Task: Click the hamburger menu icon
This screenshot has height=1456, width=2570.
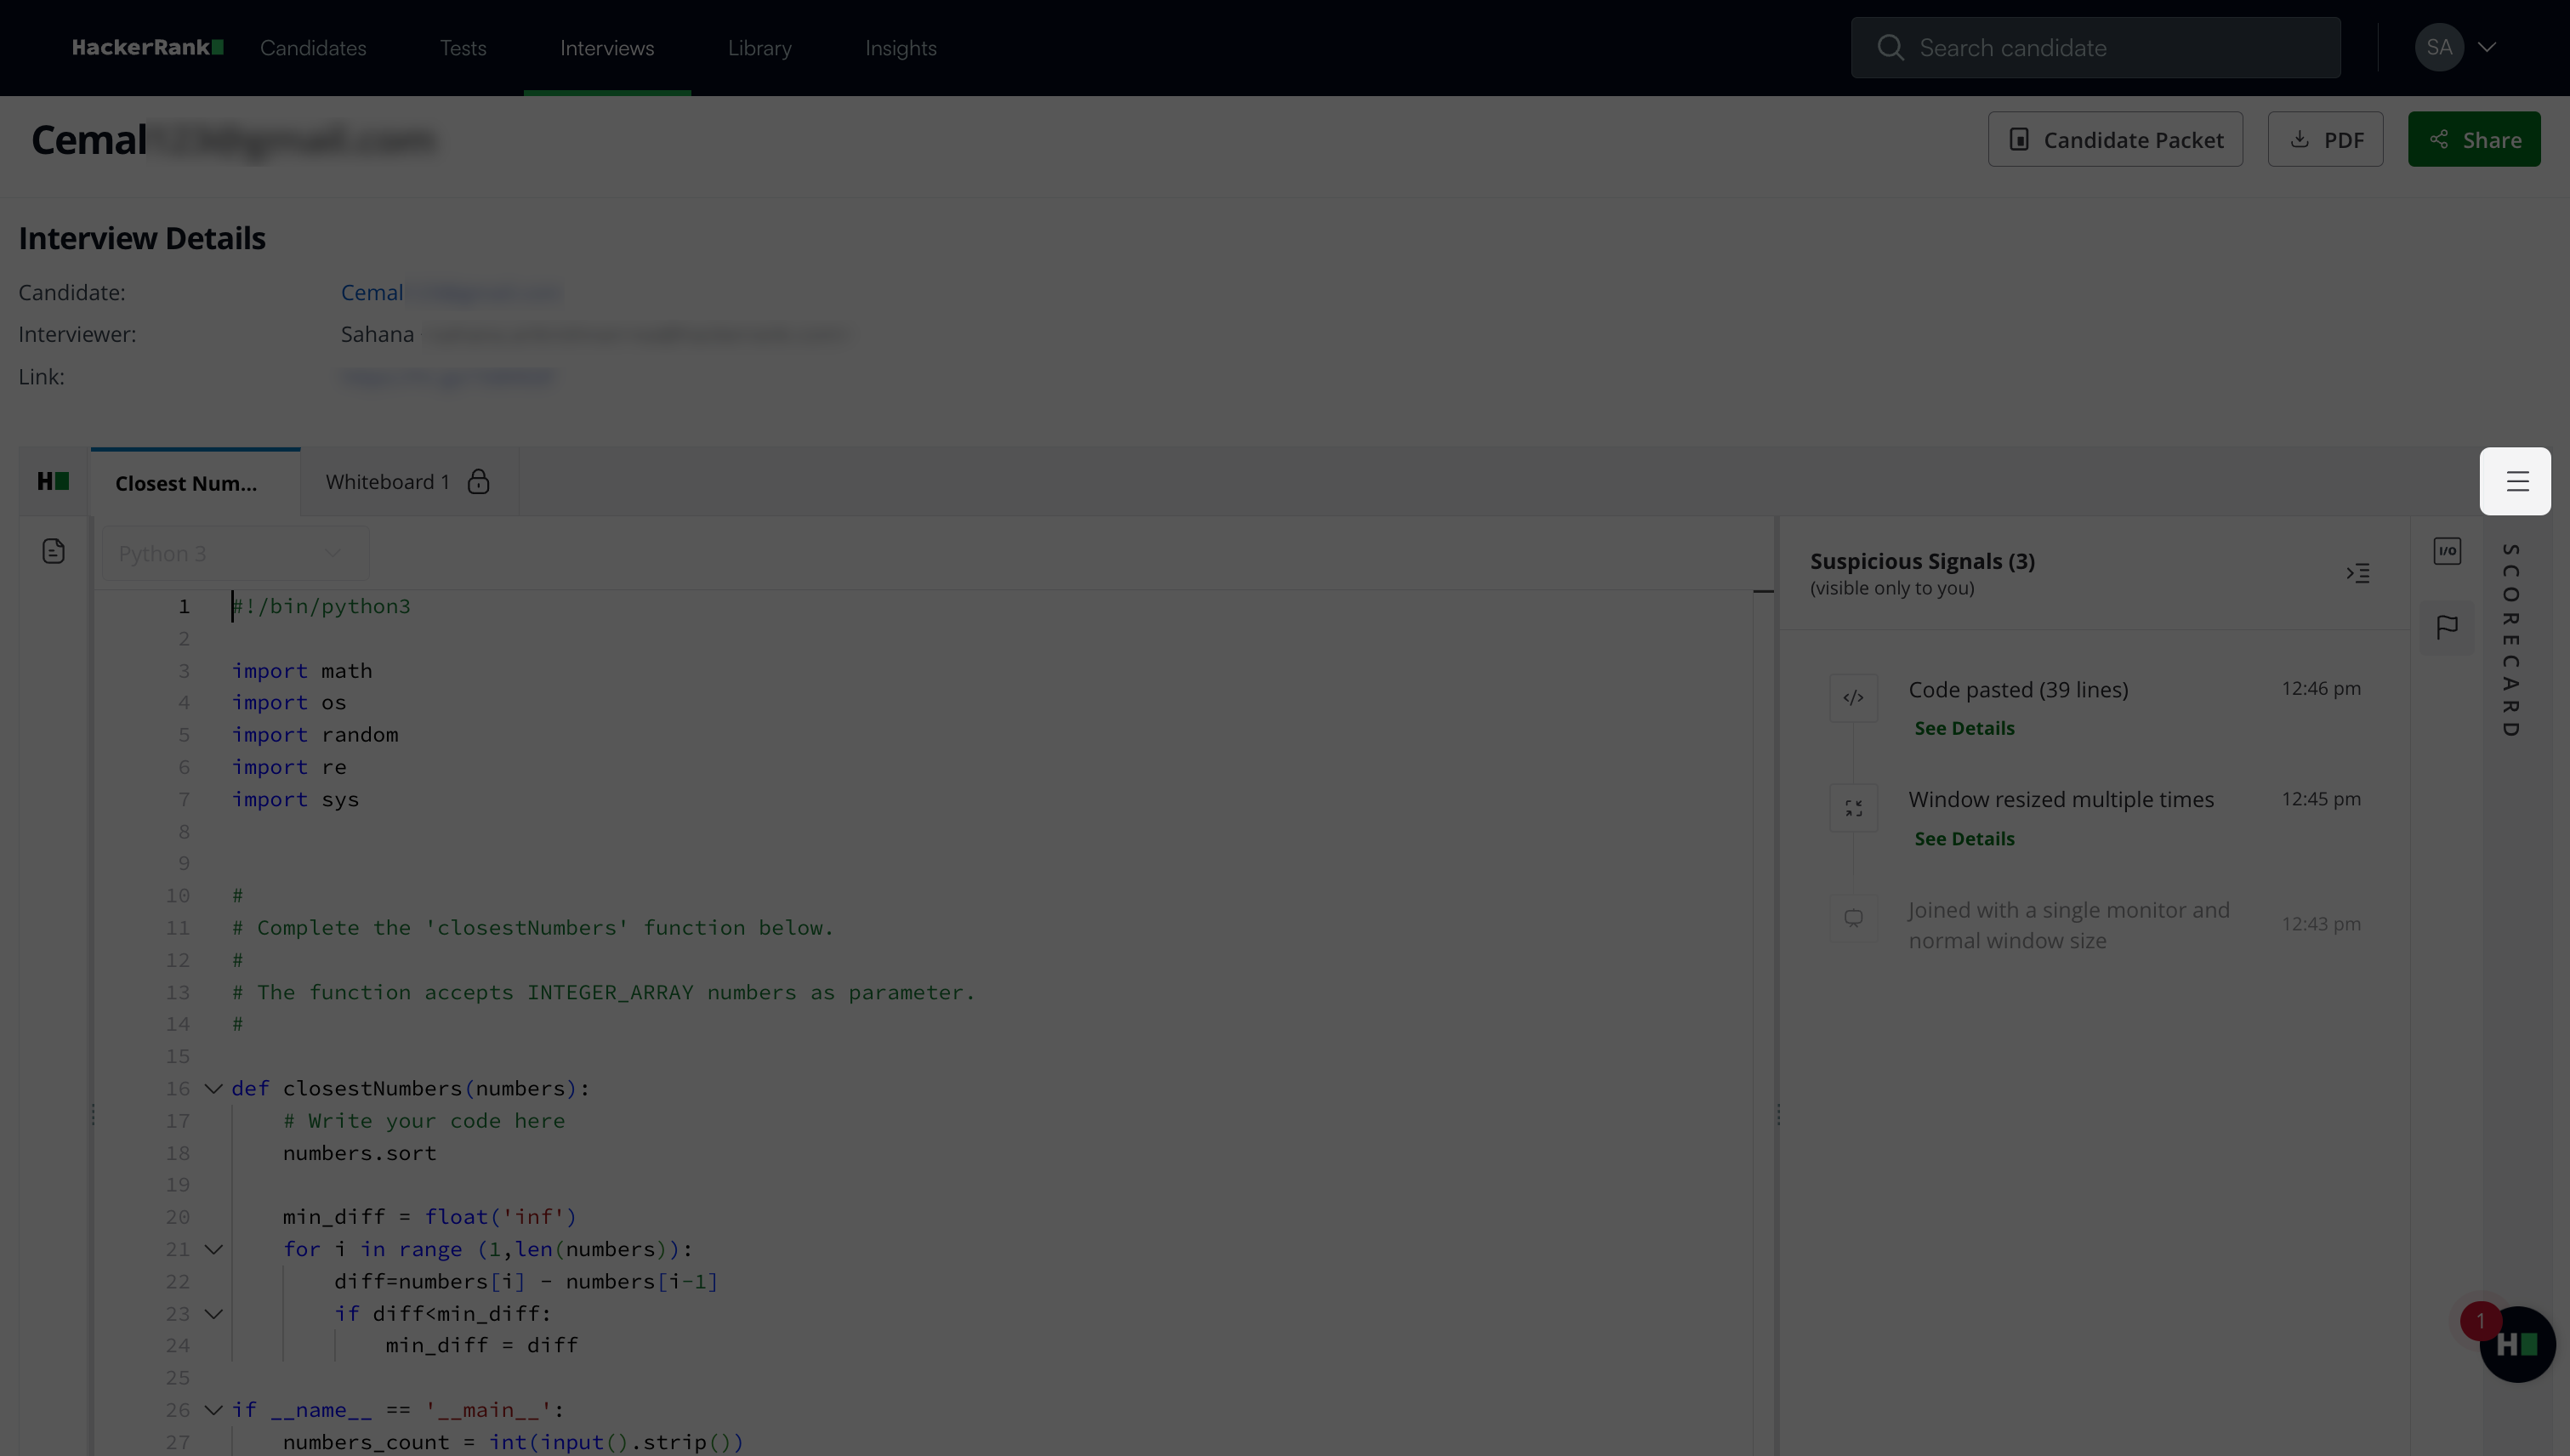Action: (2516, 481)
